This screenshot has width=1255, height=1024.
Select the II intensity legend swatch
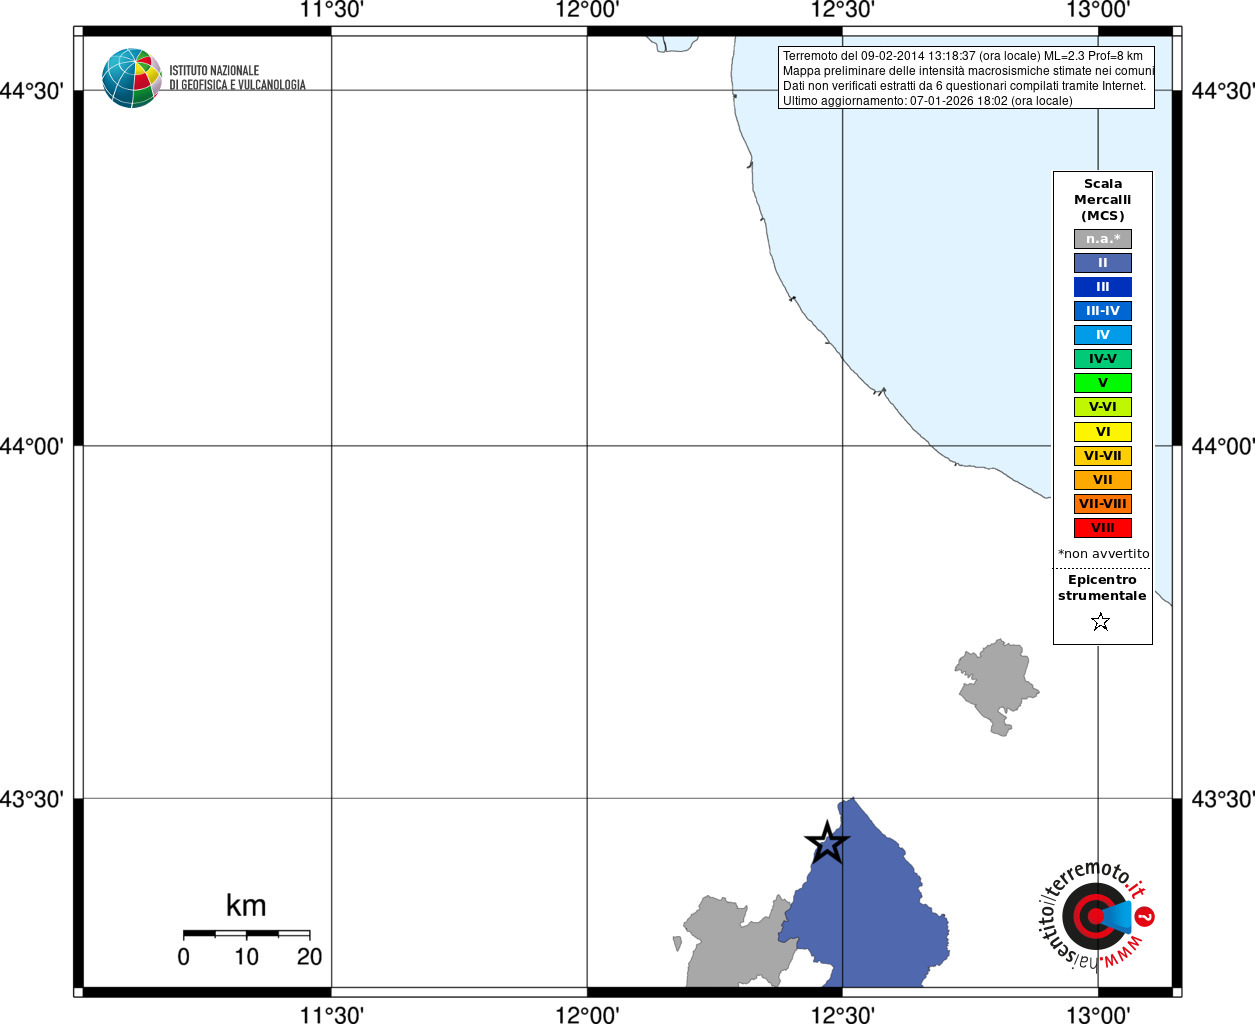(1103, 263)
